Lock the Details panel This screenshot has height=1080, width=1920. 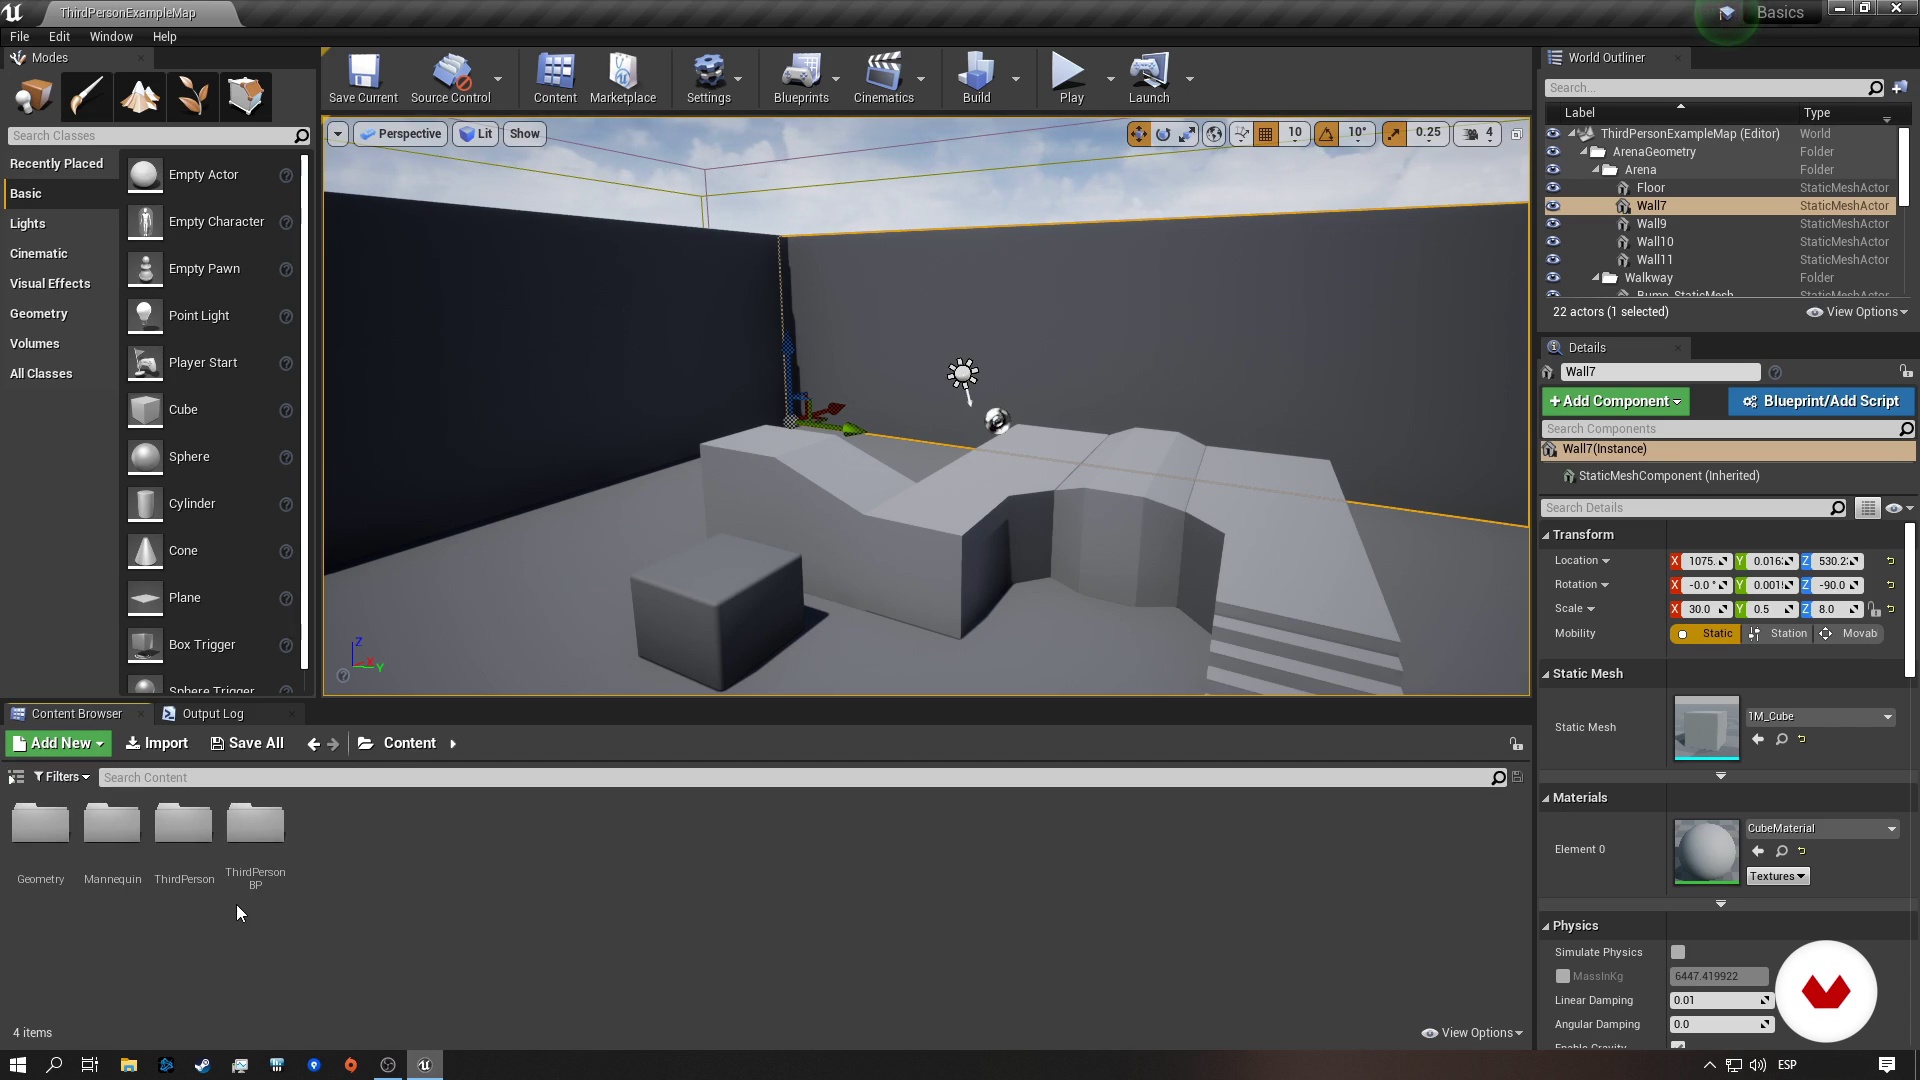1905,371
